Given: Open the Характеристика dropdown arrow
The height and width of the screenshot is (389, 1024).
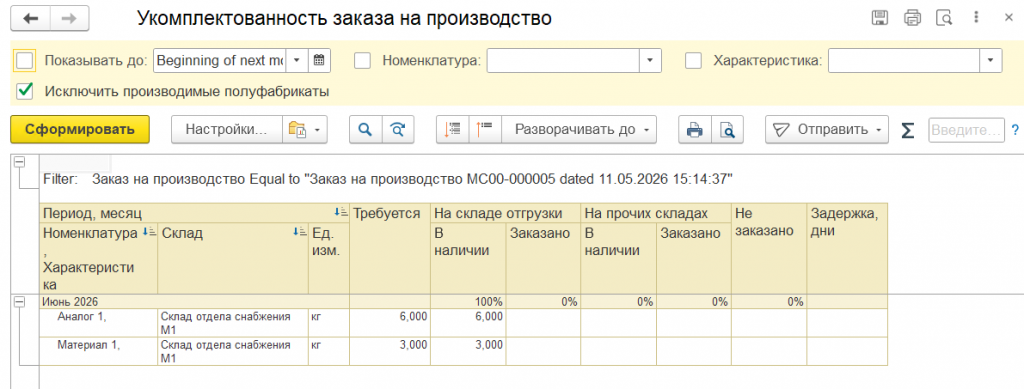Looking at the screenshot, I should (991, 61).
